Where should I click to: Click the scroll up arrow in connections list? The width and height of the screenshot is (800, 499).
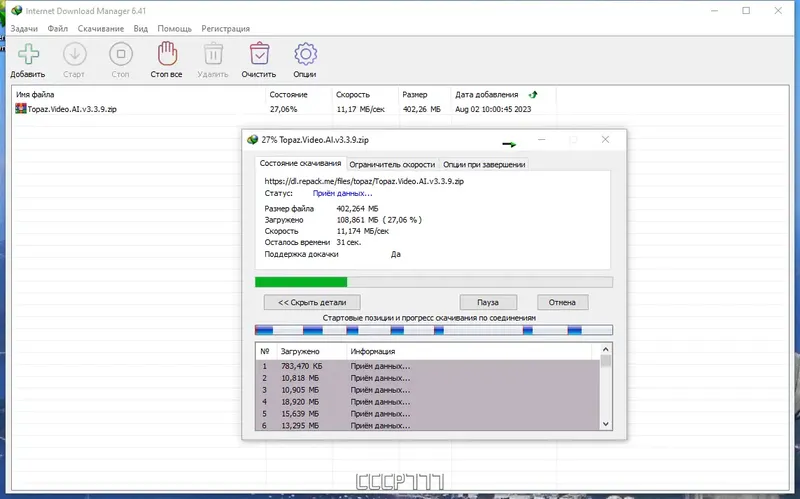coord(606,350)
